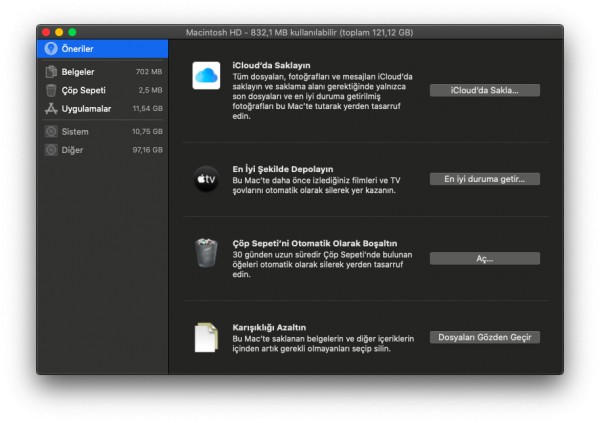Click the 702 MB size value
Viewport: 600px width, 423px height.
(x=149, y=72)
